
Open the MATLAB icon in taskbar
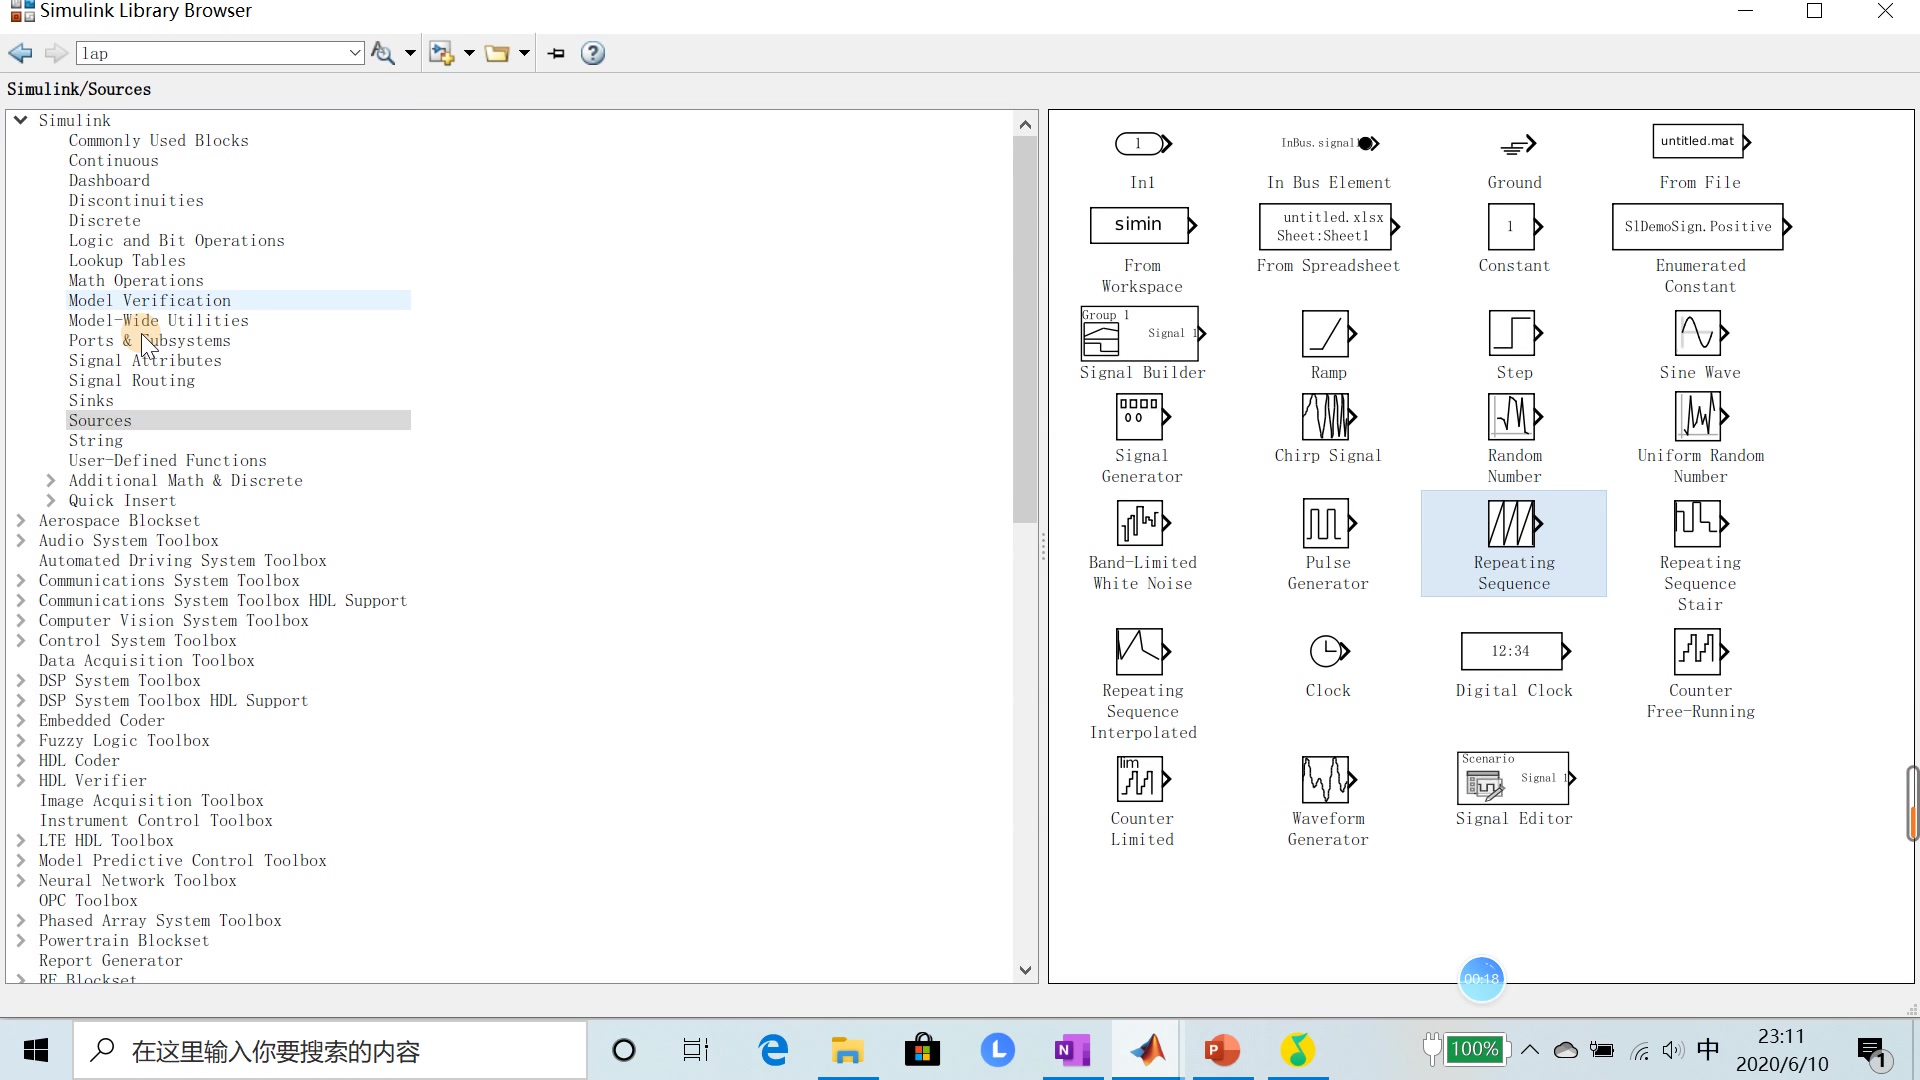[1148, 1051]
